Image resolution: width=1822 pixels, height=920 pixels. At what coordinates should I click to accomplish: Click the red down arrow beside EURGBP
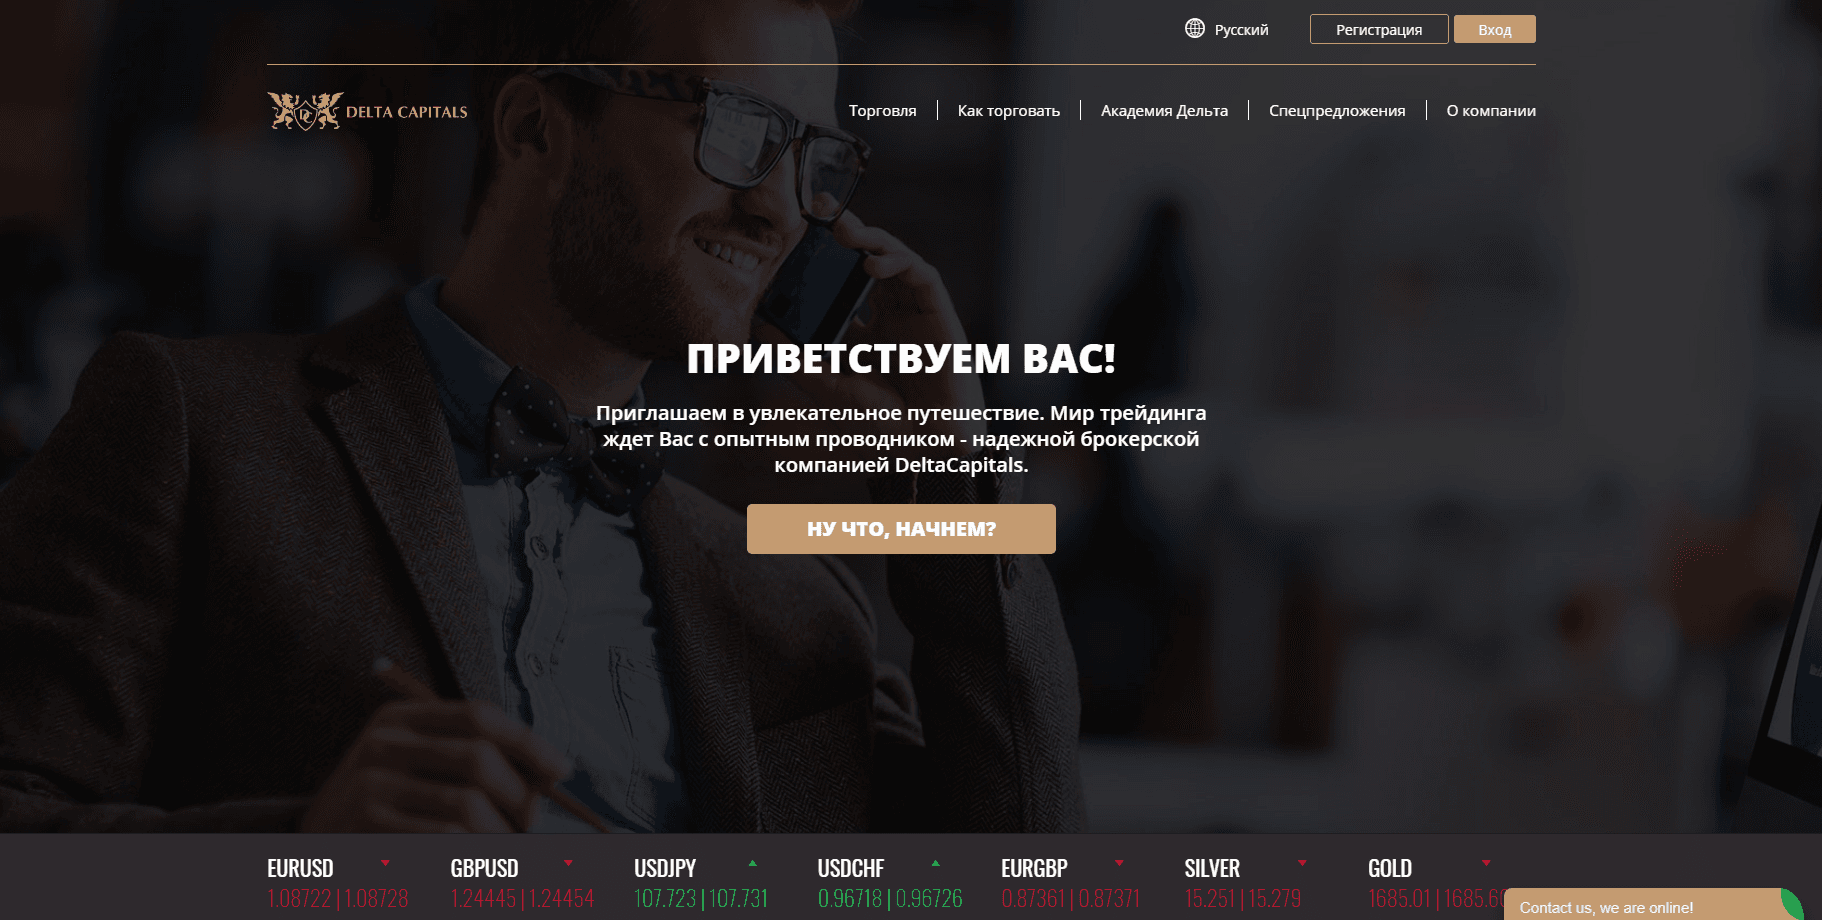(1119, 863)
